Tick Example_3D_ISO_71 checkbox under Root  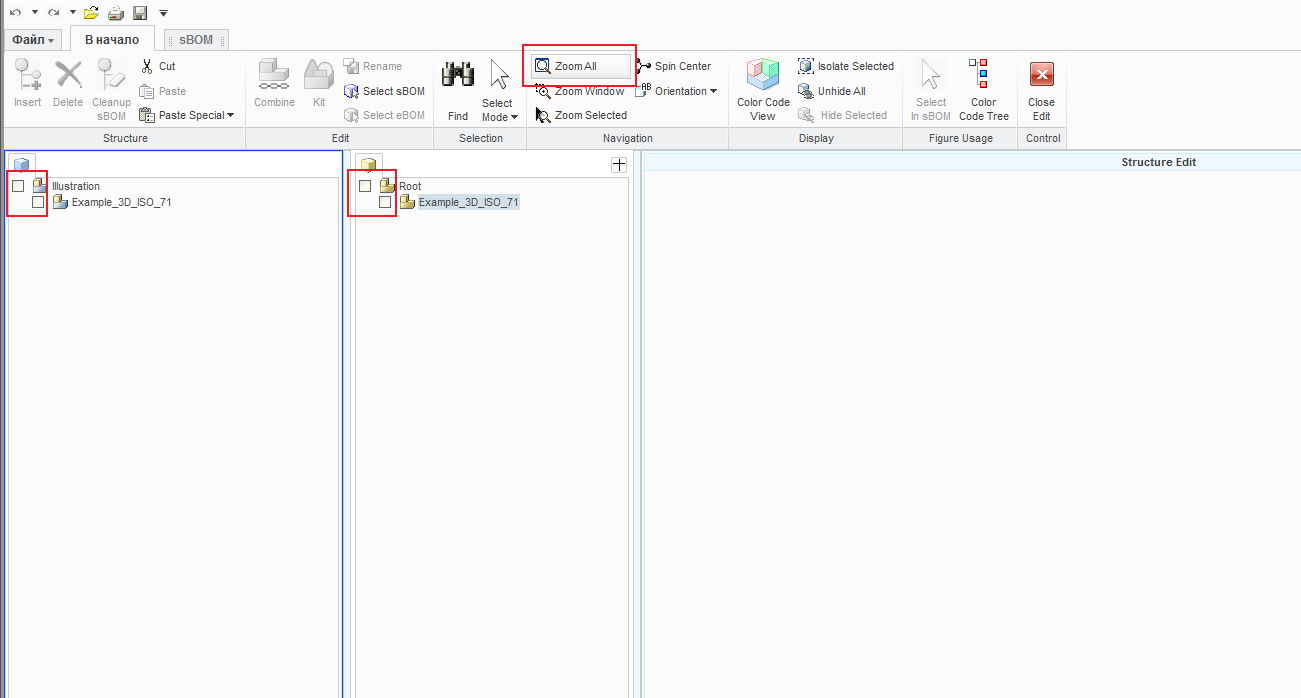(x=385, y=202)
